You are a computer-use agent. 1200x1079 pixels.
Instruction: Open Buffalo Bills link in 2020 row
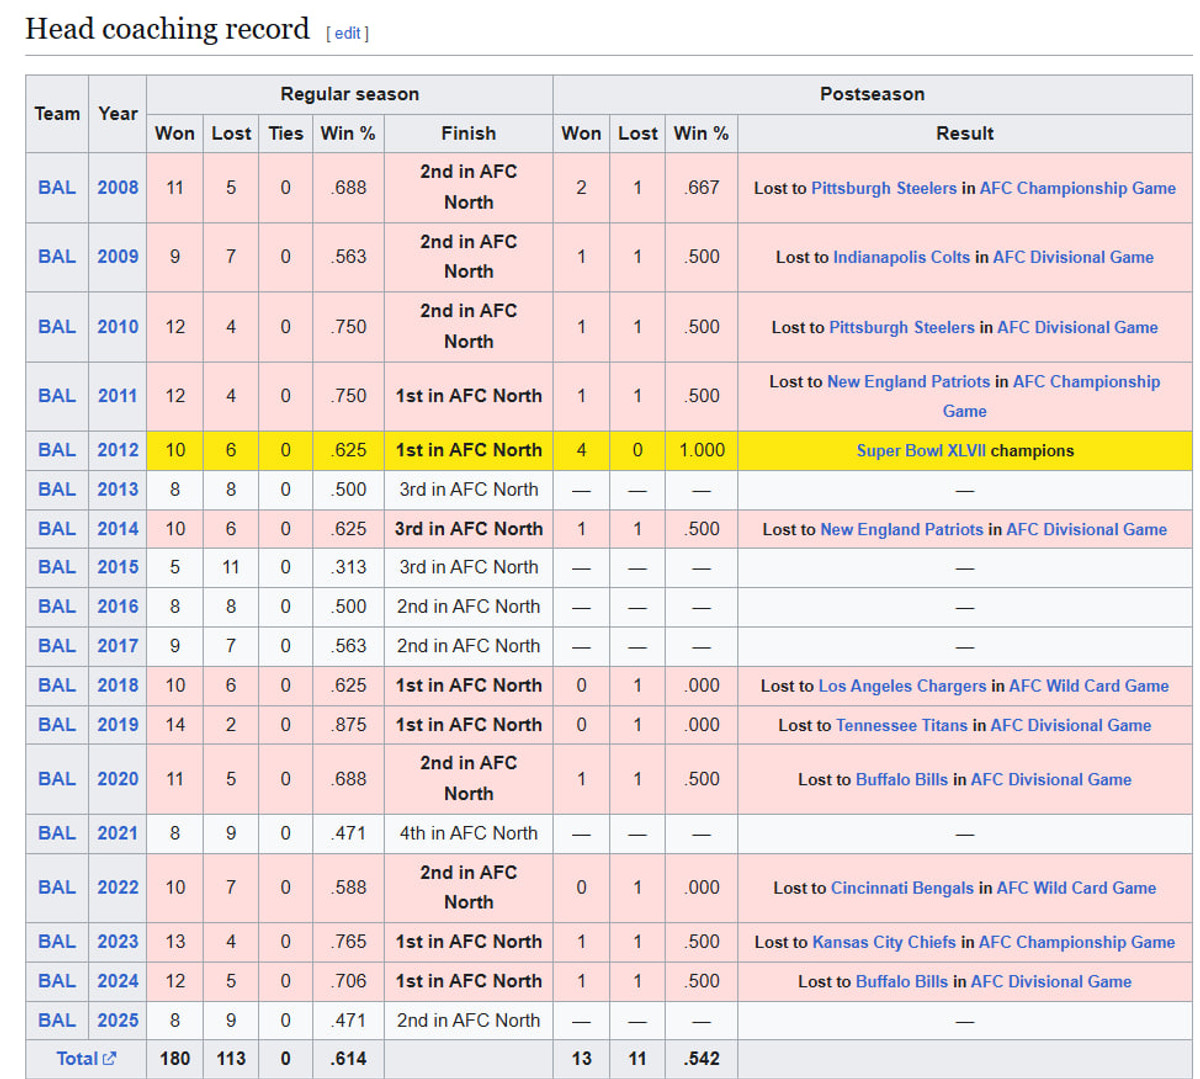901,779
